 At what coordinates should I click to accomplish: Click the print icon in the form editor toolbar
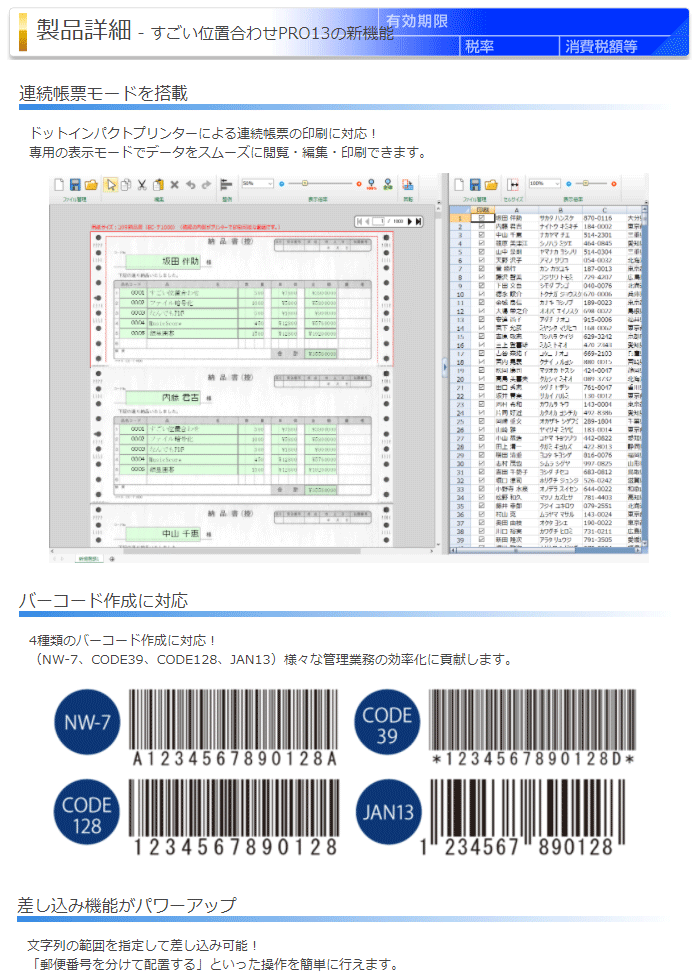coord(408,184)
